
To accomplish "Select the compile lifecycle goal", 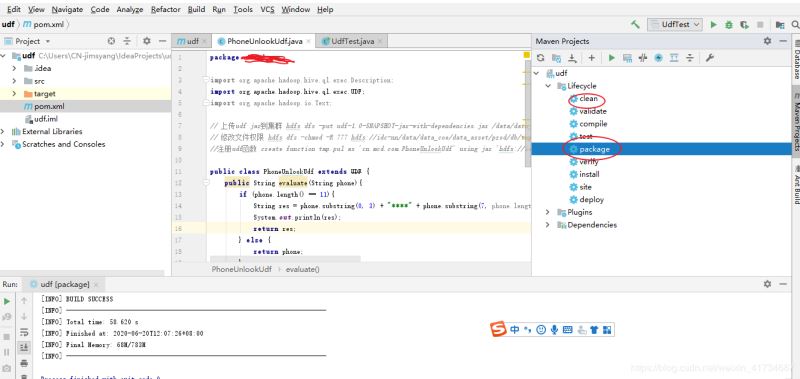I will tap(593, 124).
